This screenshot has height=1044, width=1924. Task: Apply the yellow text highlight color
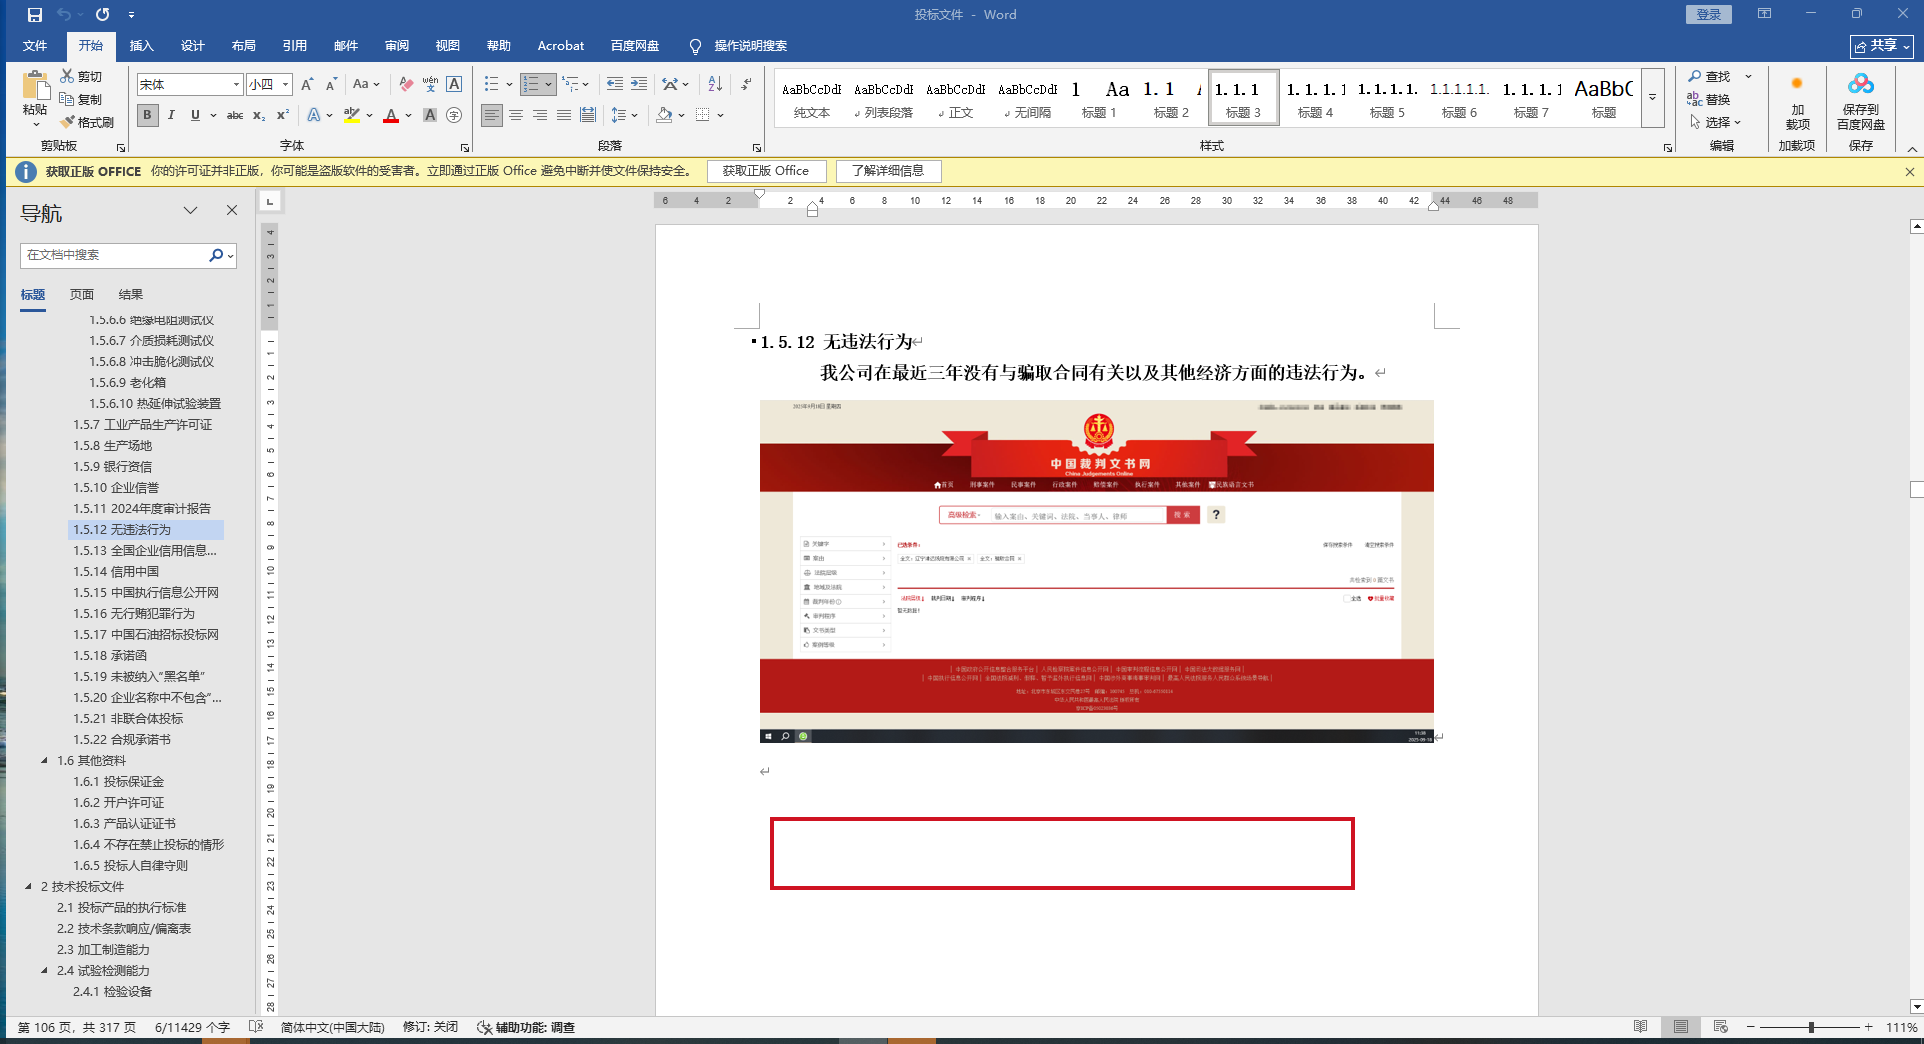pos(351,115)
